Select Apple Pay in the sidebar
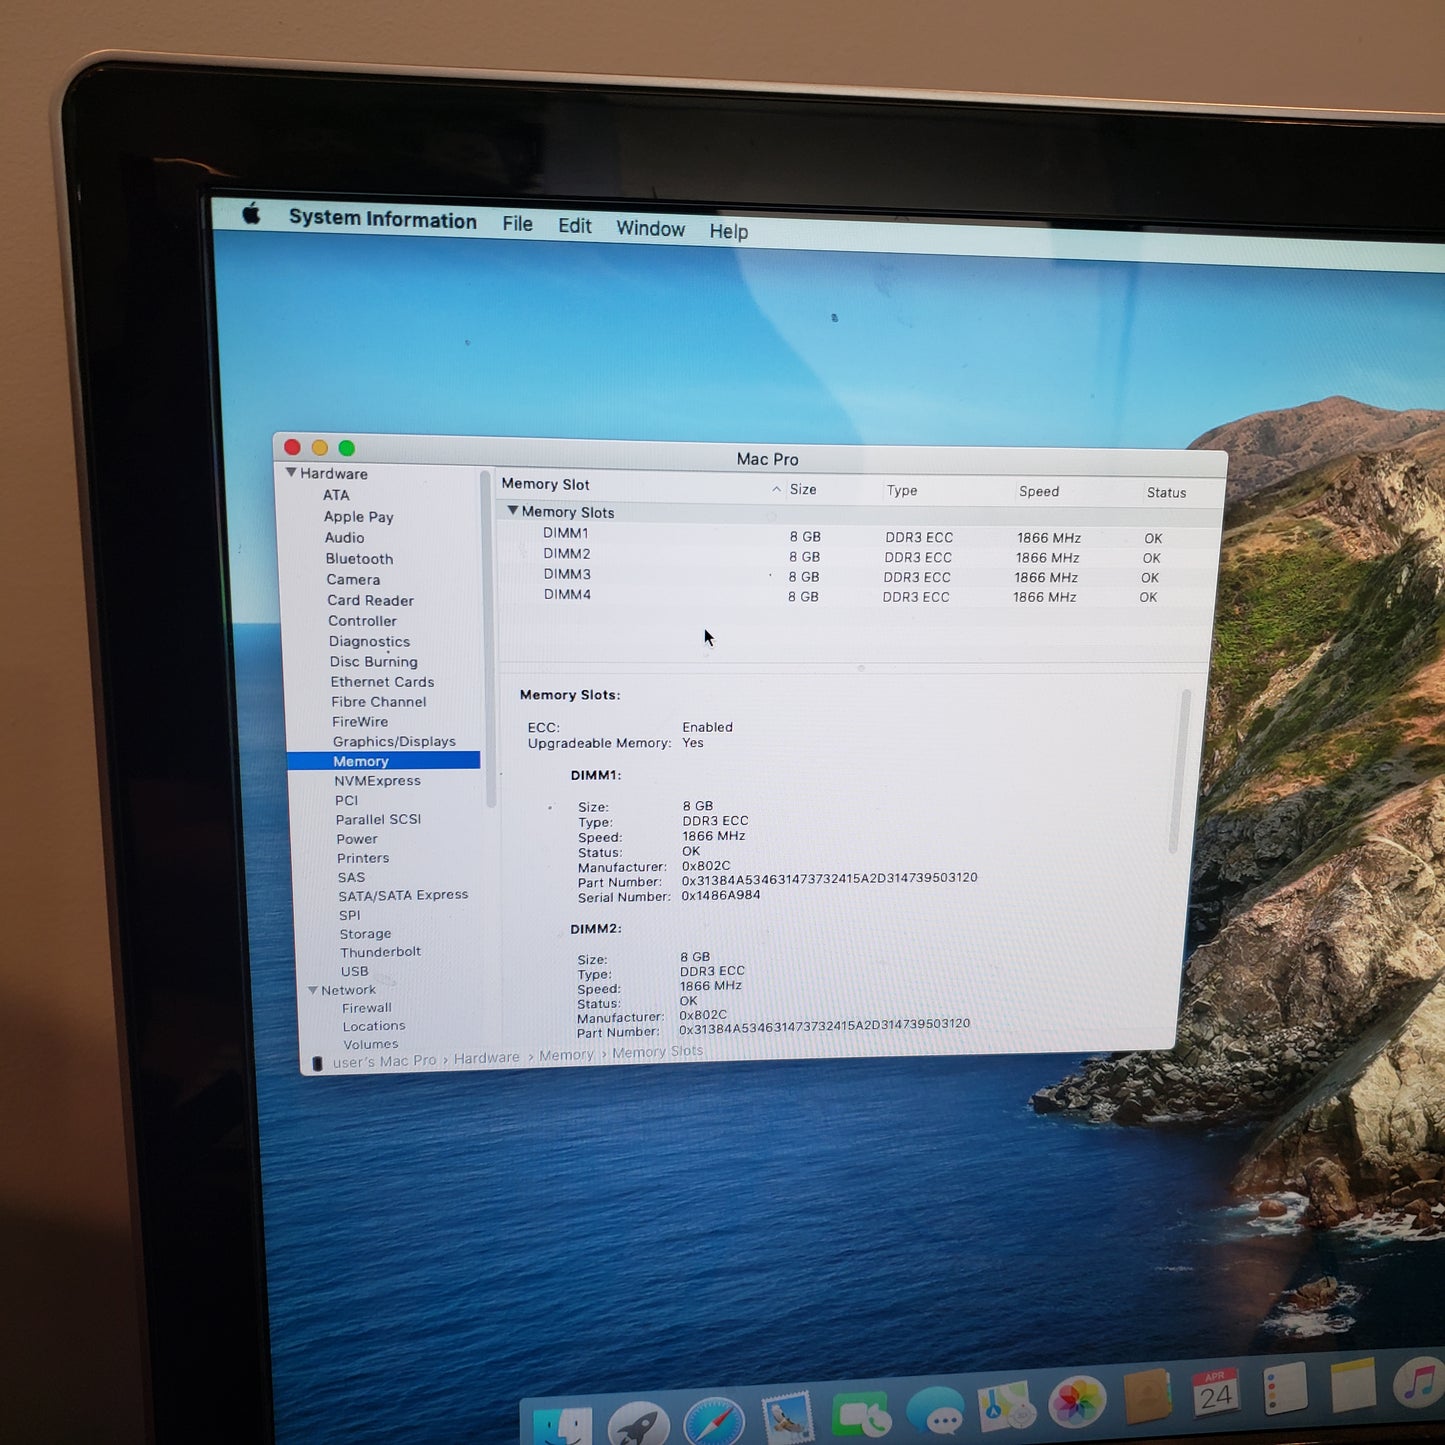The width and height of the screenshot is (1445, 1445). click(x=359, y=517)
